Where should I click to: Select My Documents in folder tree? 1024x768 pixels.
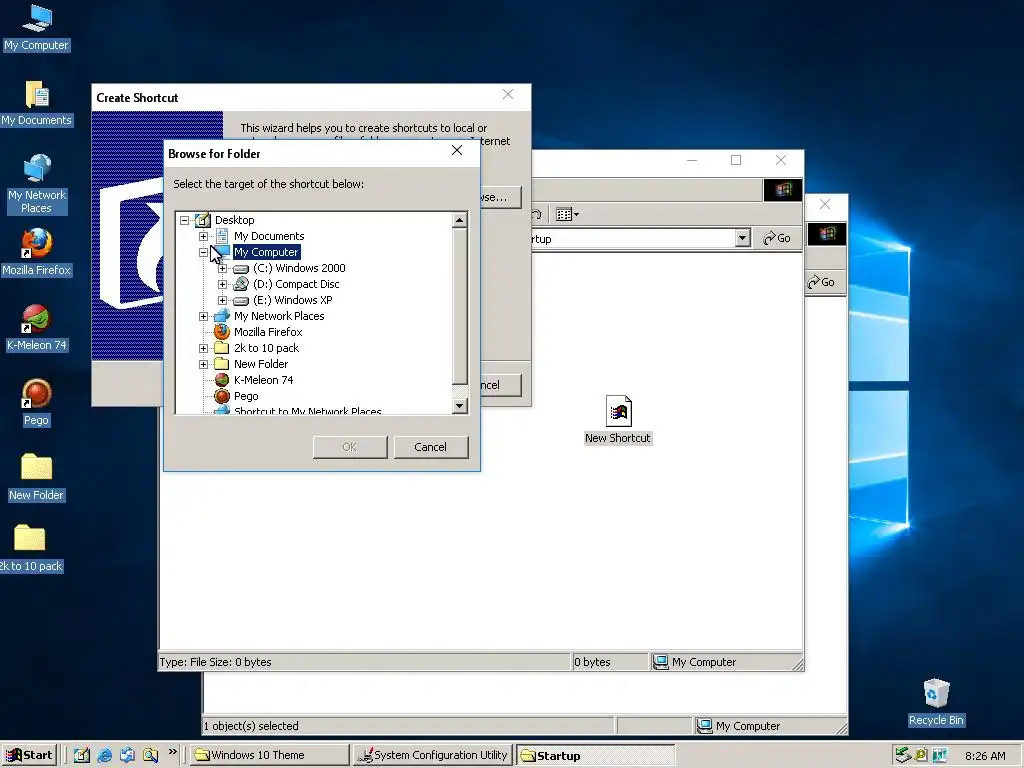(x=269, y=236)
